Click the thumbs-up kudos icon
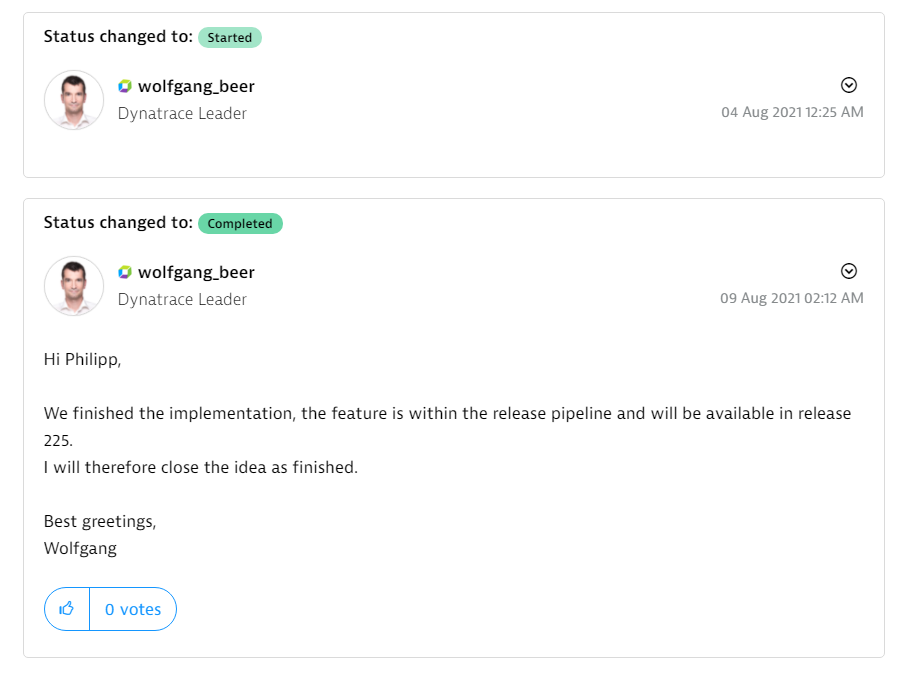Viewport: 912px width, 676px height. (67, 609)
